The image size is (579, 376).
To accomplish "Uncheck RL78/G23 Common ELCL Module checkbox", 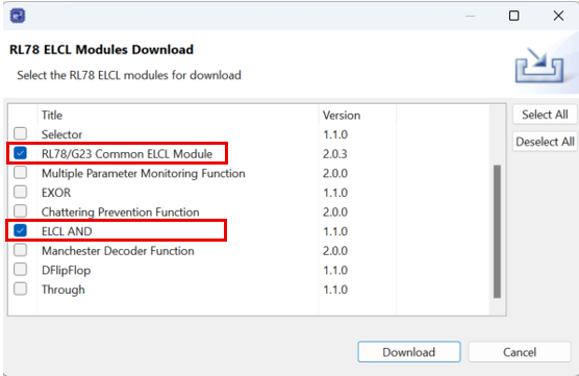I will click(20, 153).
